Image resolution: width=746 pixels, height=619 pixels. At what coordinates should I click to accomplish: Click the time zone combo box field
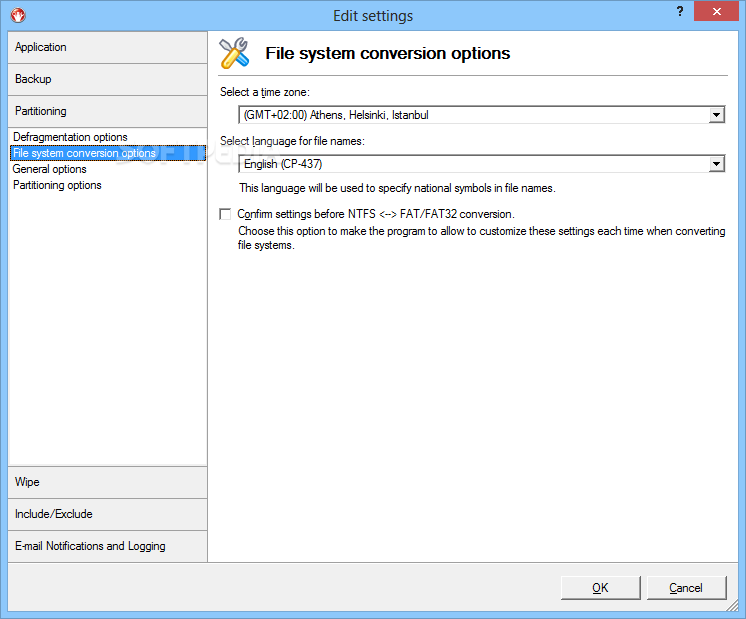[481, 115]
